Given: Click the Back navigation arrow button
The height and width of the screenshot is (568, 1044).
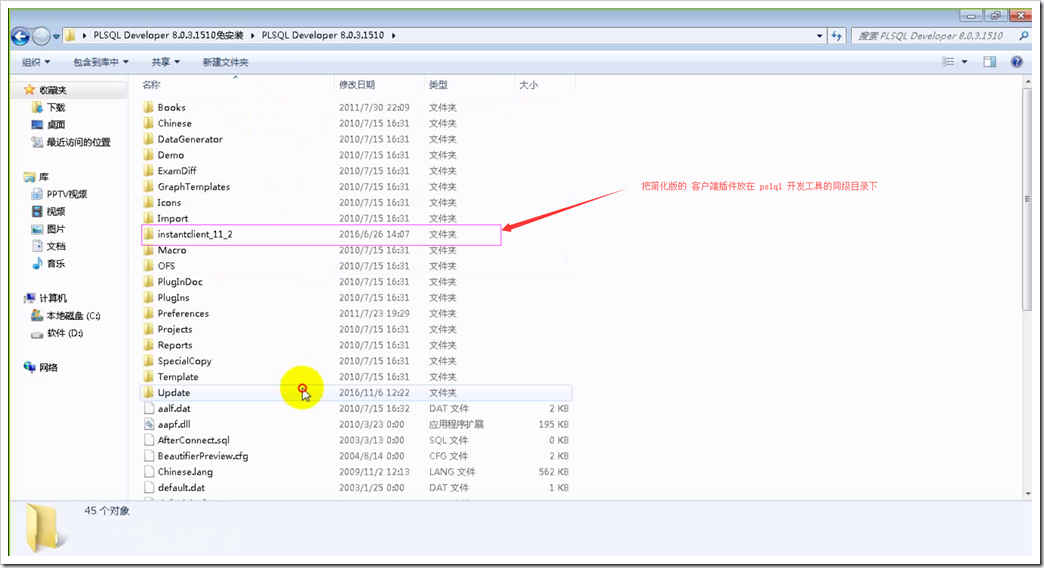Looking at the screenshot, I should coord(20,36).
